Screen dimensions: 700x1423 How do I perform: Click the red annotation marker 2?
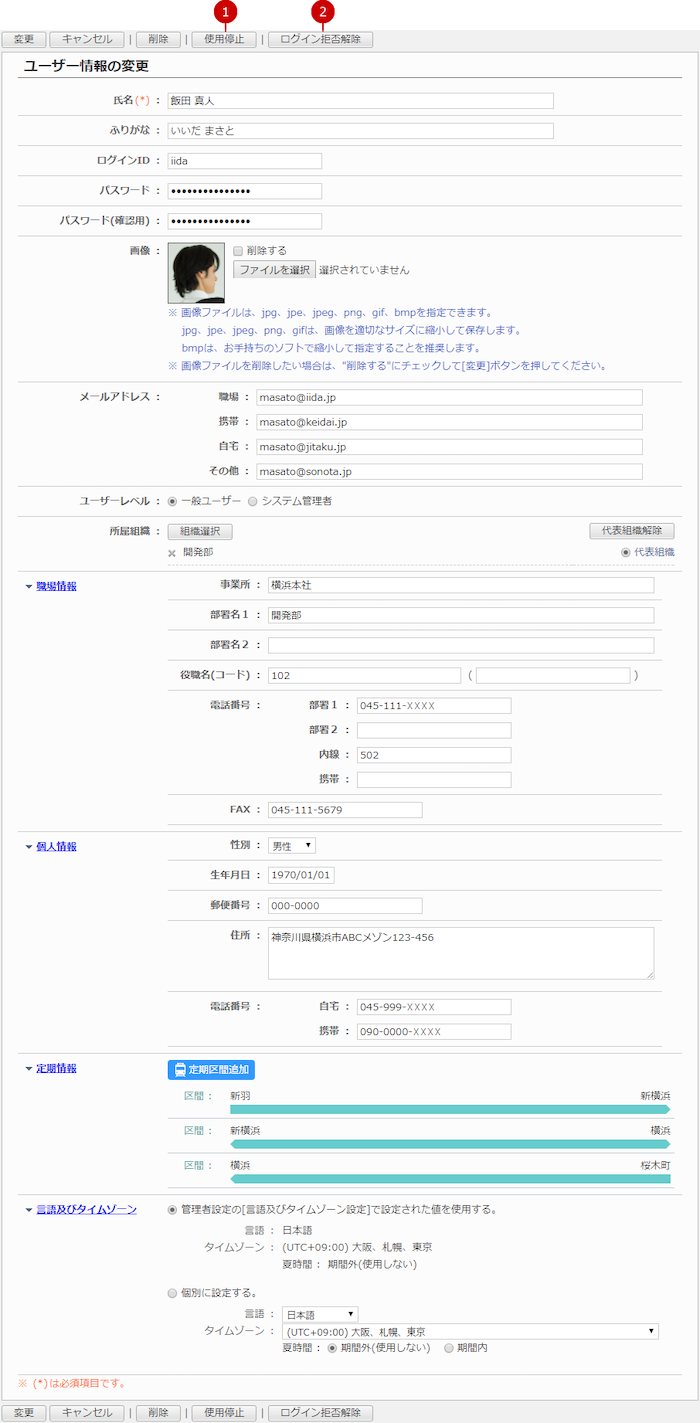(x=322, y=12)
